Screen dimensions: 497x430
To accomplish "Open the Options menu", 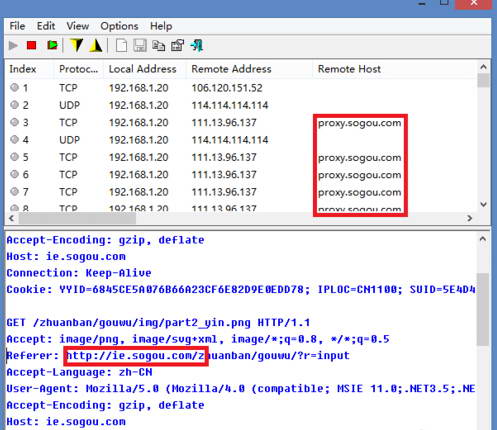I will 119,26.
